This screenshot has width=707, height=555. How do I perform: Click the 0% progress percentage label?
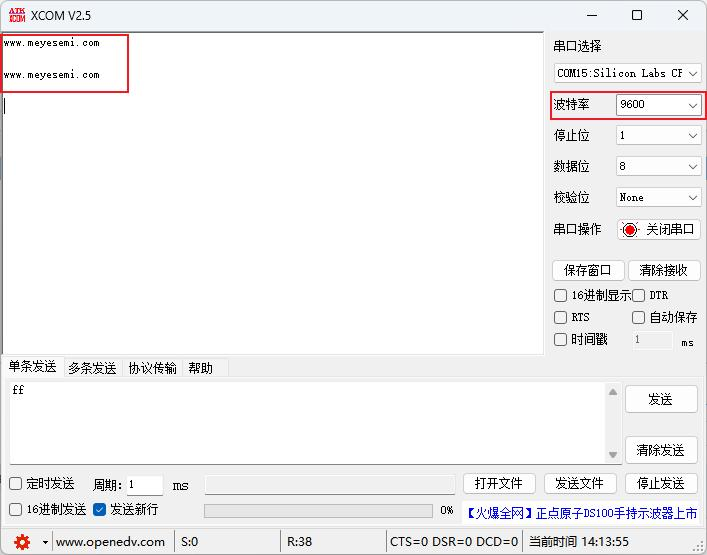pyautogui.click(x=446, y=510)
